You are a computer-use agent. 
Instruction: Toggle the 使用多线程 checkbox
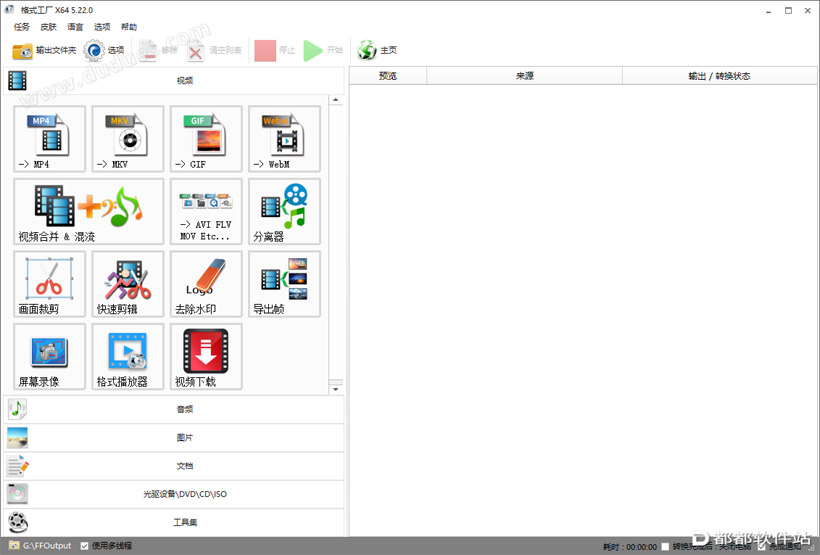pyautogui.click(x=84, y=546)
